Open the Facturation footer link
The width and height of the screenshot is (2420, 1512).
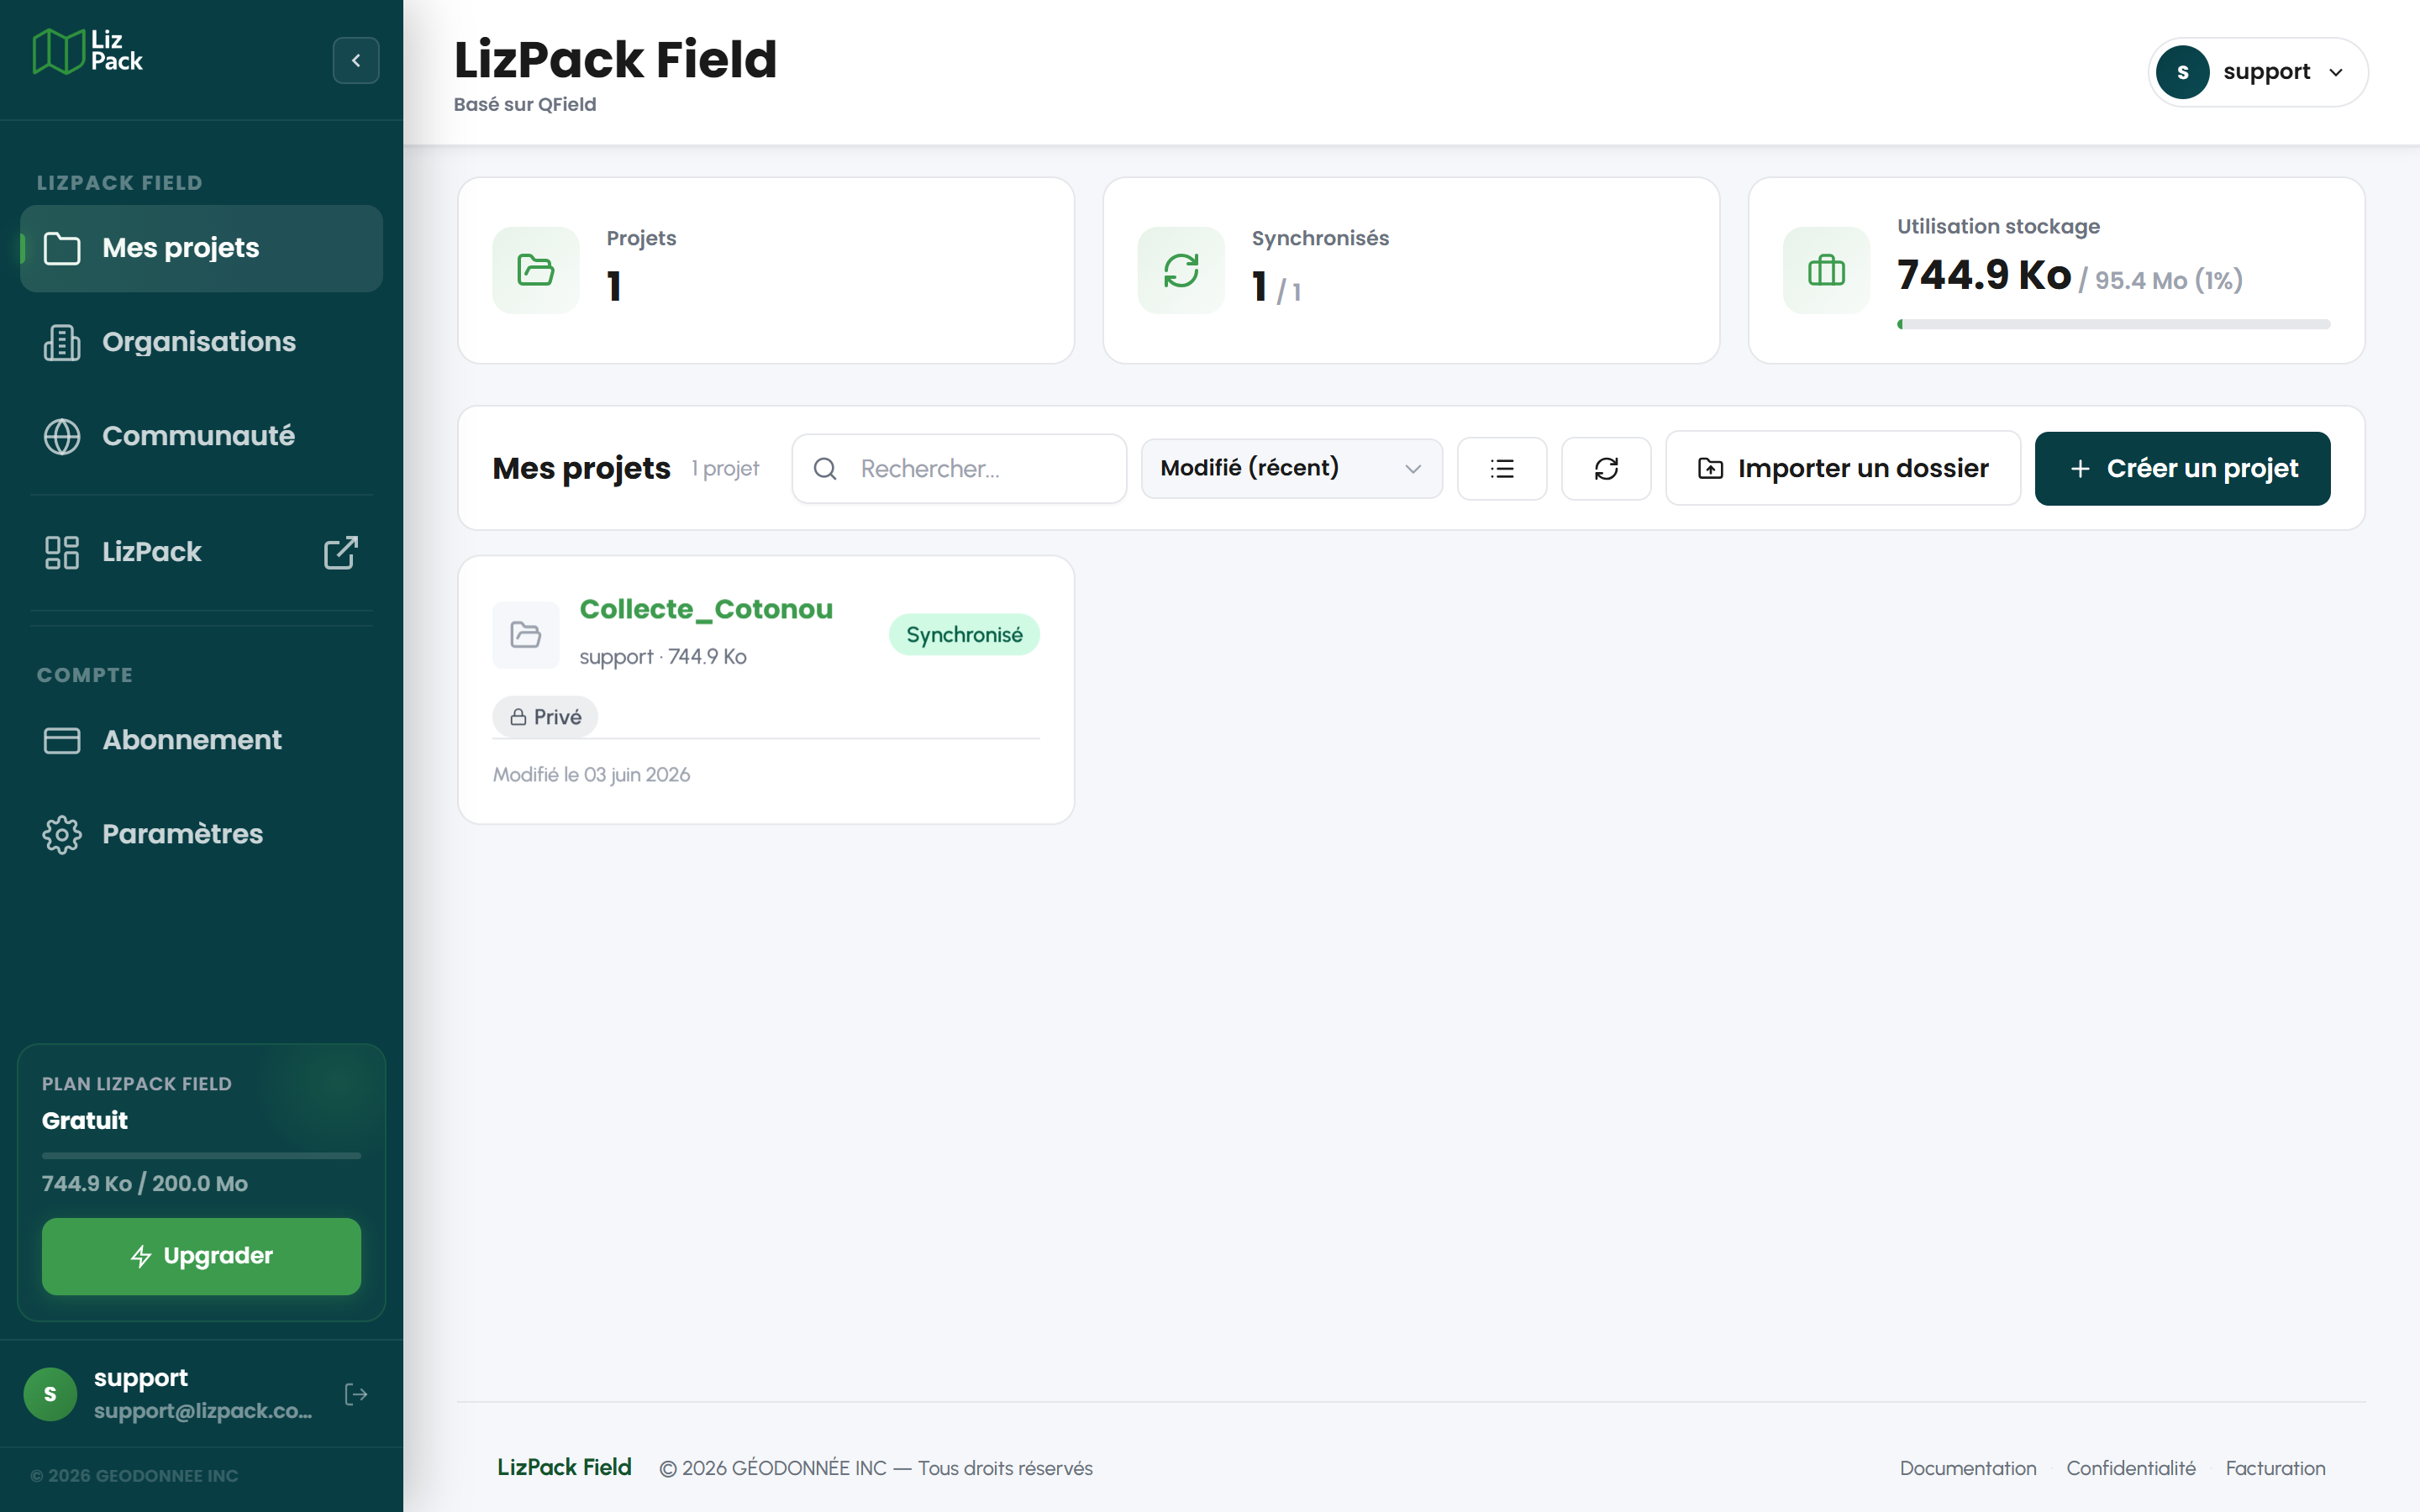(2275, 1468)
